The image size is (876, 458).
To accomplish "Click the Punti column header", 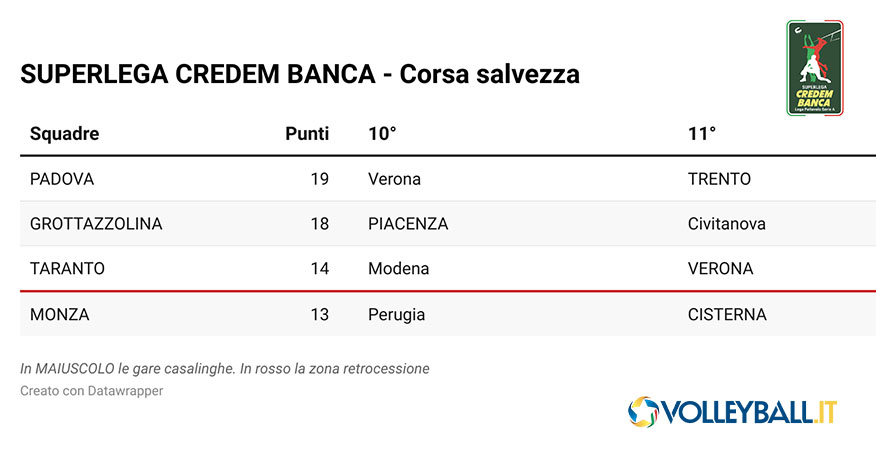I will point(307,134).
